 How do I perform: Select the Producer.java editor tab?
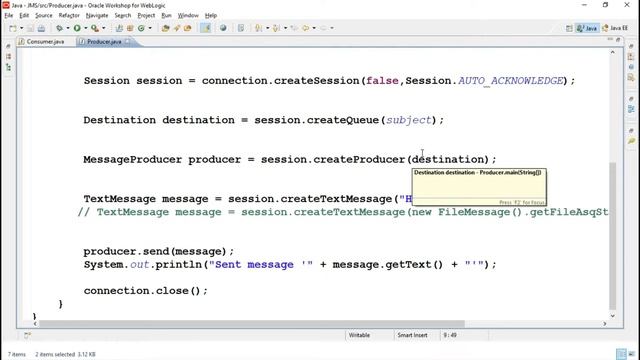(x=104, y=42)
